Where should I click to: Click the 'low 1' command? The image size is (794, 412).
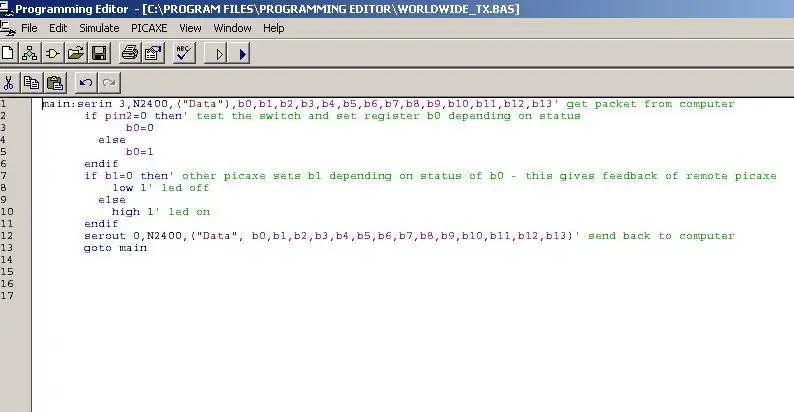tap(129, 188)
